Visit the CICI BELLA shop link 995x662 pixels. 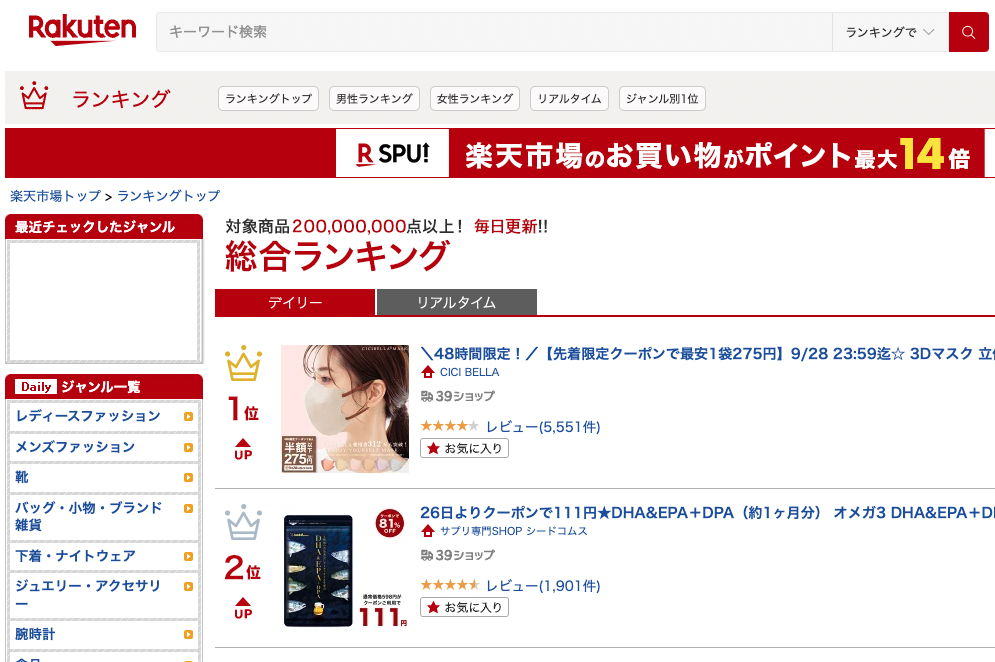(470, 373)
